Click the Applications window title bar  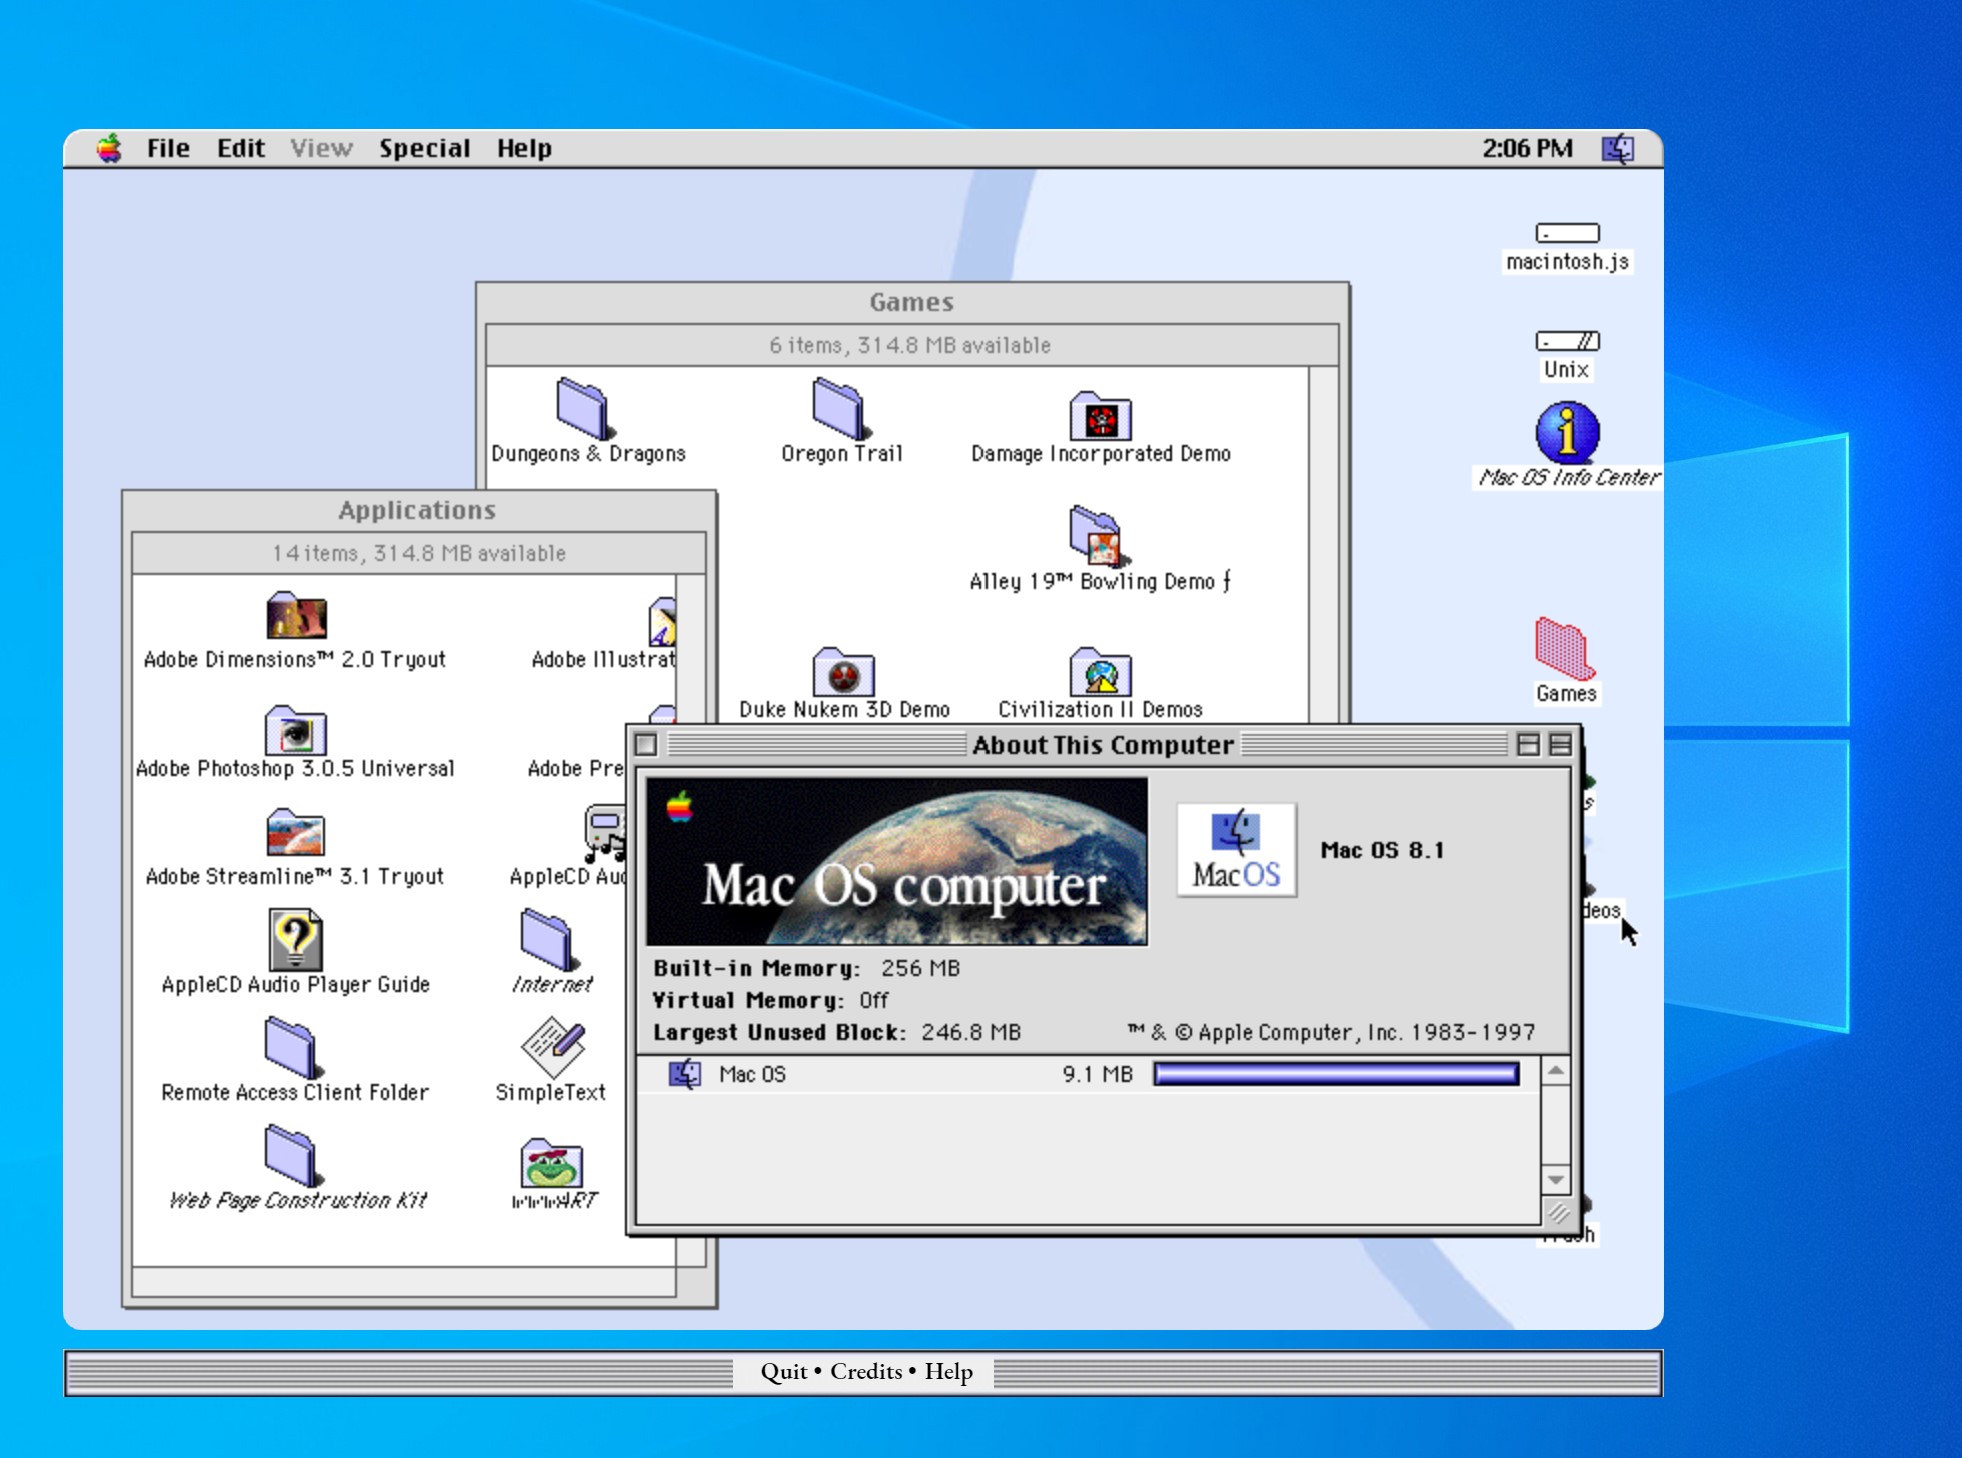[x=418, y=510]
